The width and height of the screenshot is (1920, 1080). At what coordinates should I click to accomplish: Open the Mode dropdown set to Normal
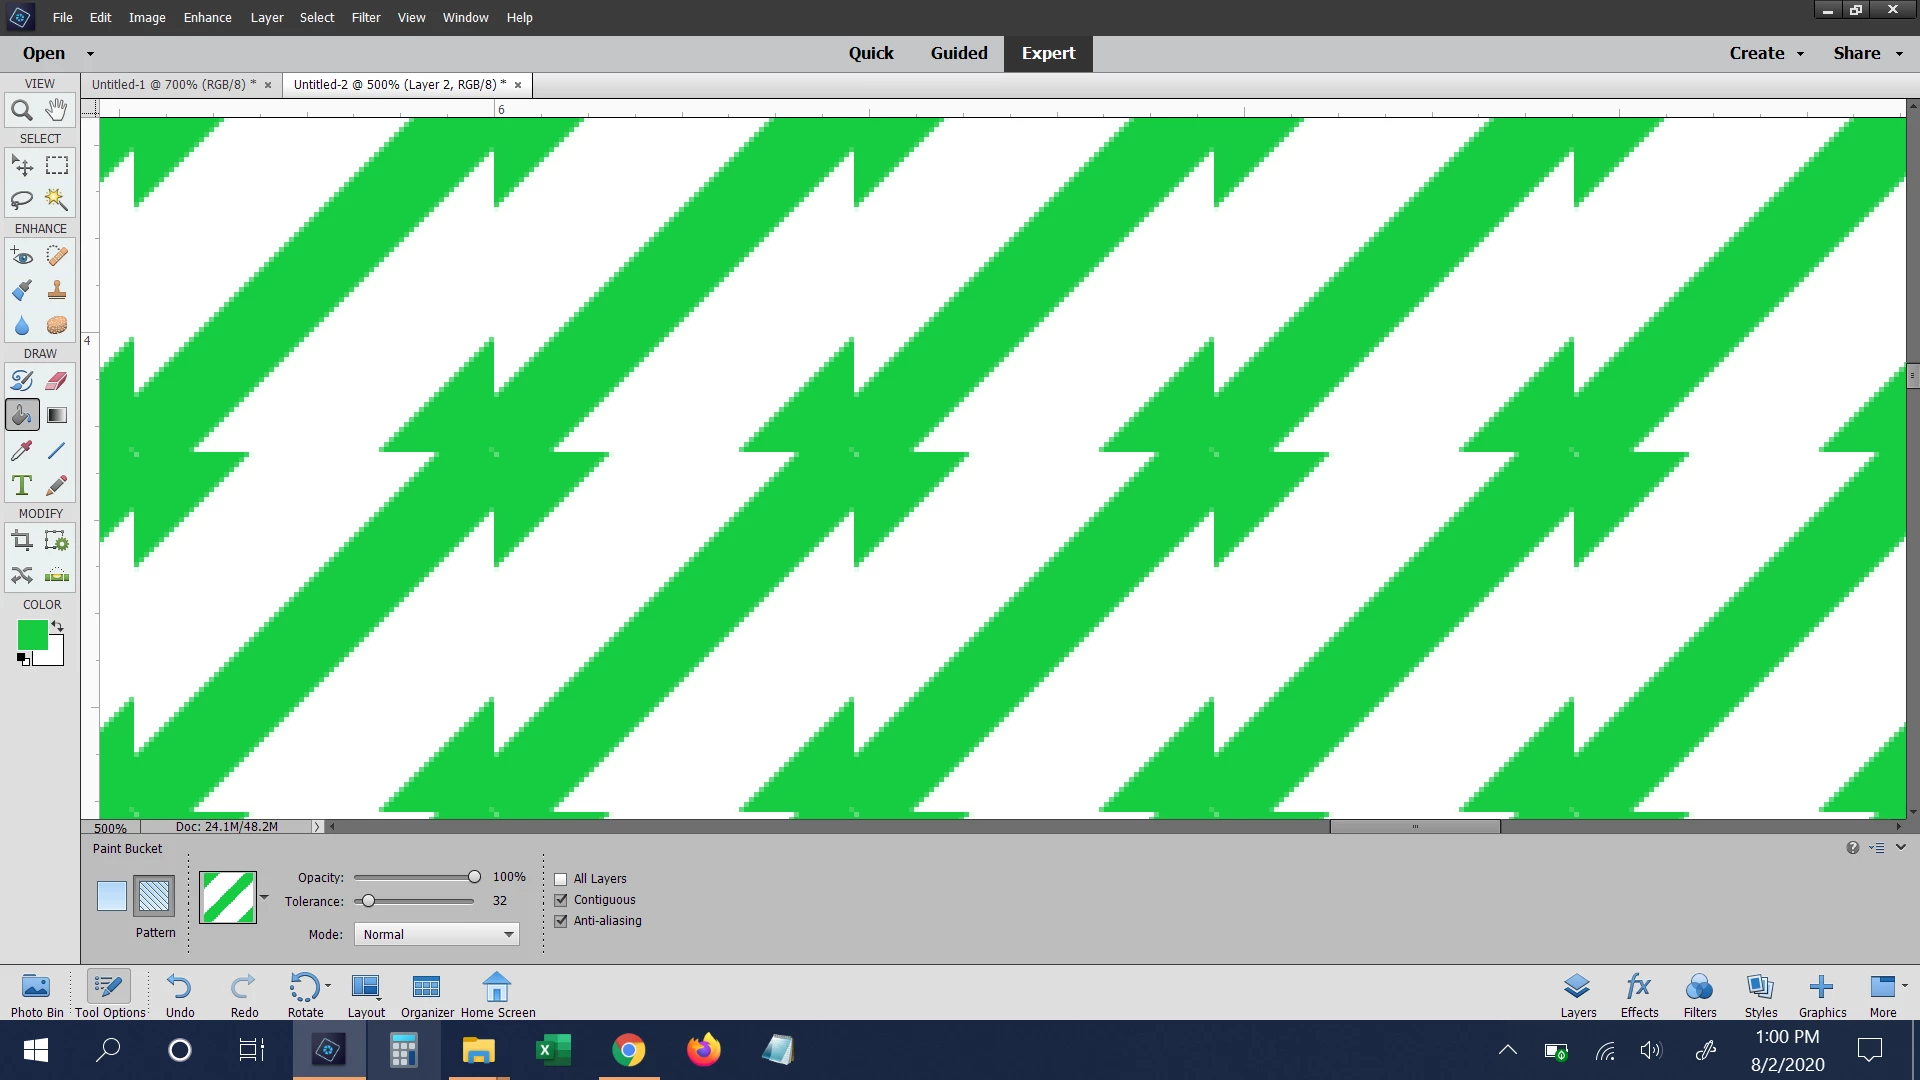click(x=437, y=934)
